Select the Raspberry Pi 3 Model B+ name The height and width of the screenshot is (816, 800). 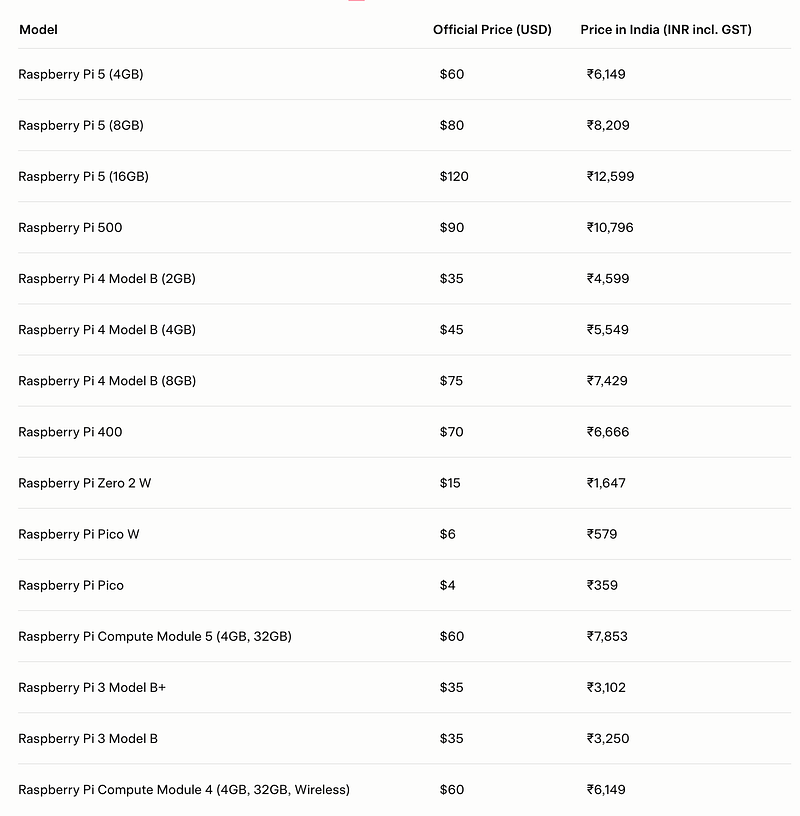coord(92,687)
